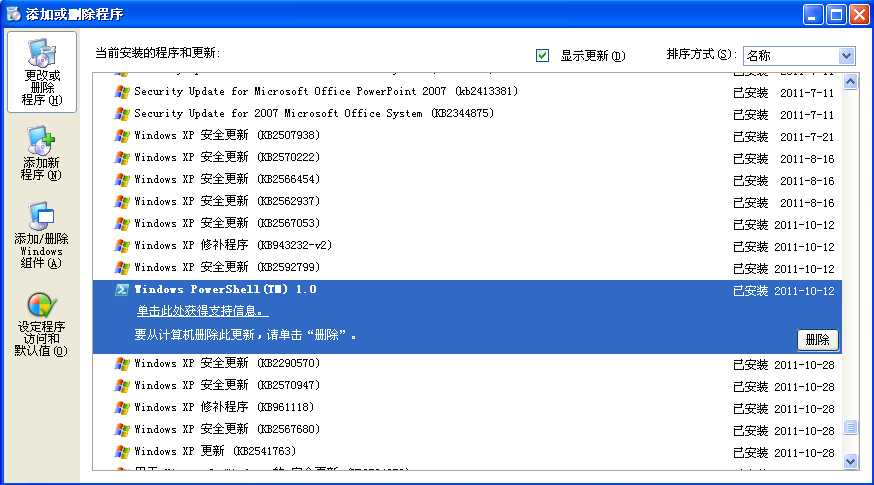Click the program list scrollbar thumb

click(x=850, y=427)
